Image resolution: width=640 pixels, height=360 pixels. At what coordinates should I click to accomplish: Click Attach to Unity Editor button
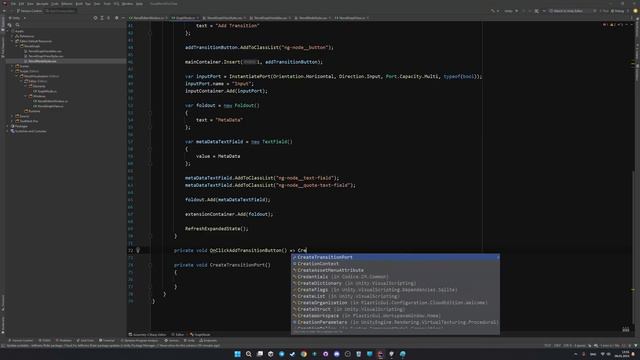click(x=566, y=11)
